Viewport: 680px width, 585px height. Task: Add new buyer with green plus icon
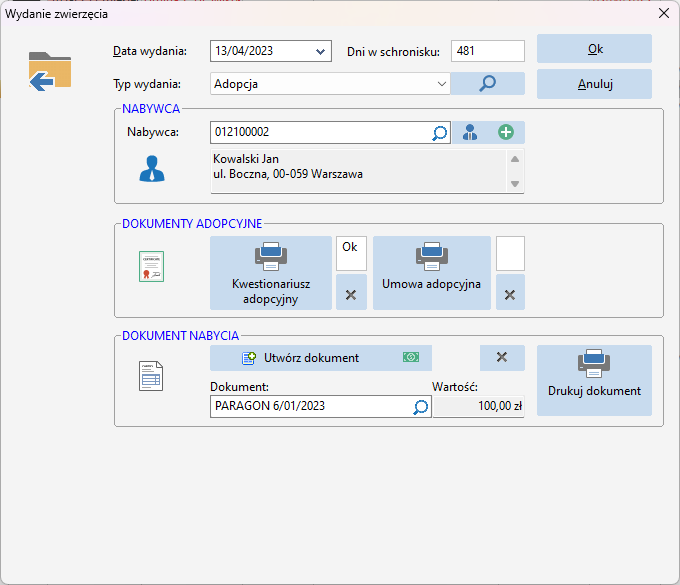point(506,132)
